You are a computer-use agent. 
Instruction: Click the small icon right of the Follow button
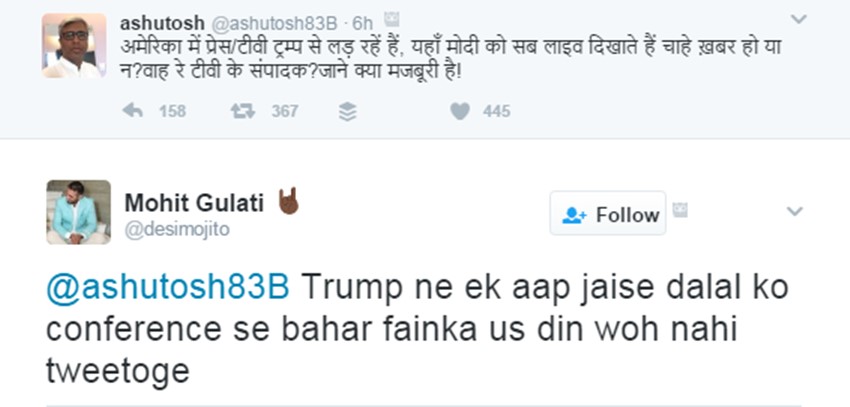click(x=680, y=209)
